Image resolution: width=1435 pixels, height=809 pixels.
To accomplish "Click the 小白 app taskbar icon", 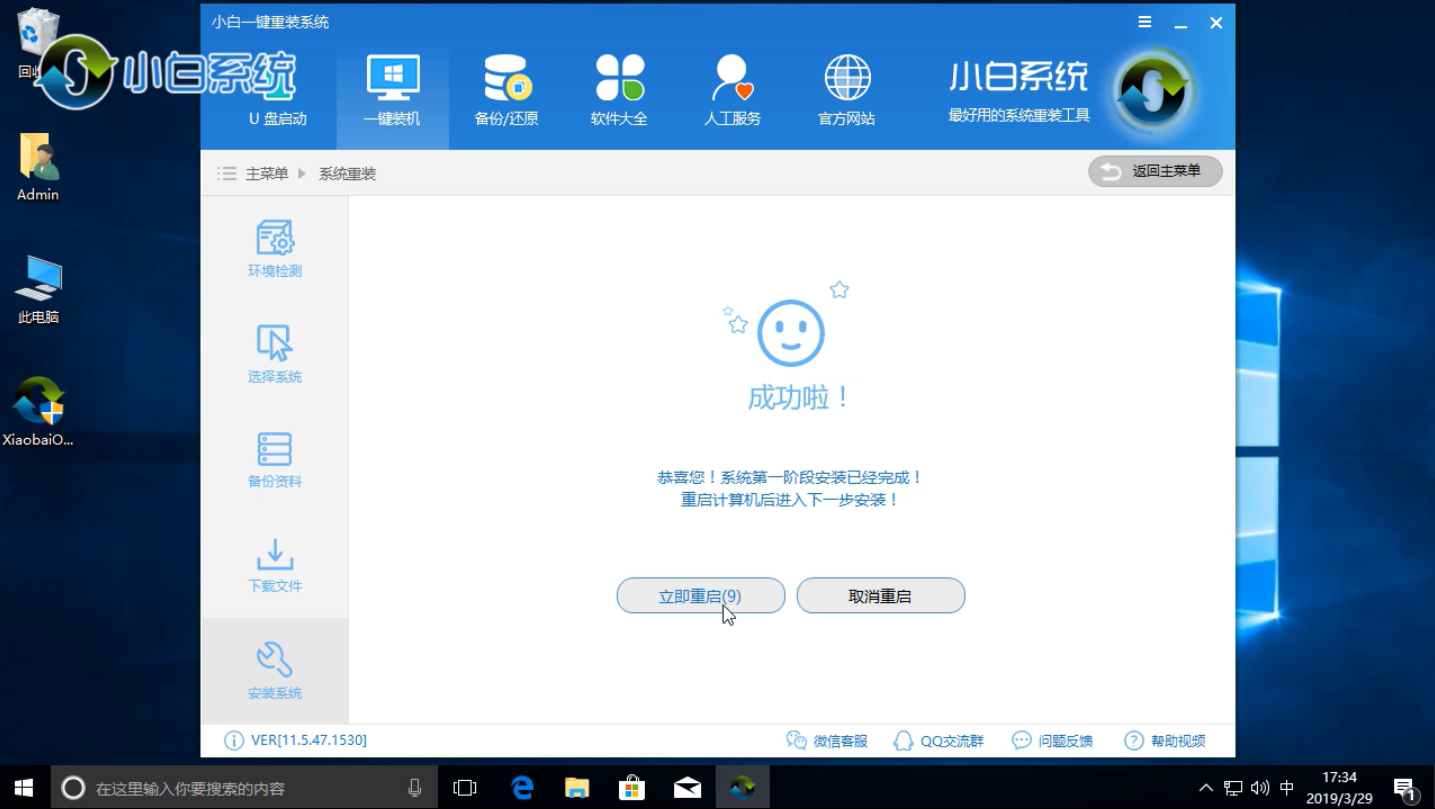I will point(742,788).
